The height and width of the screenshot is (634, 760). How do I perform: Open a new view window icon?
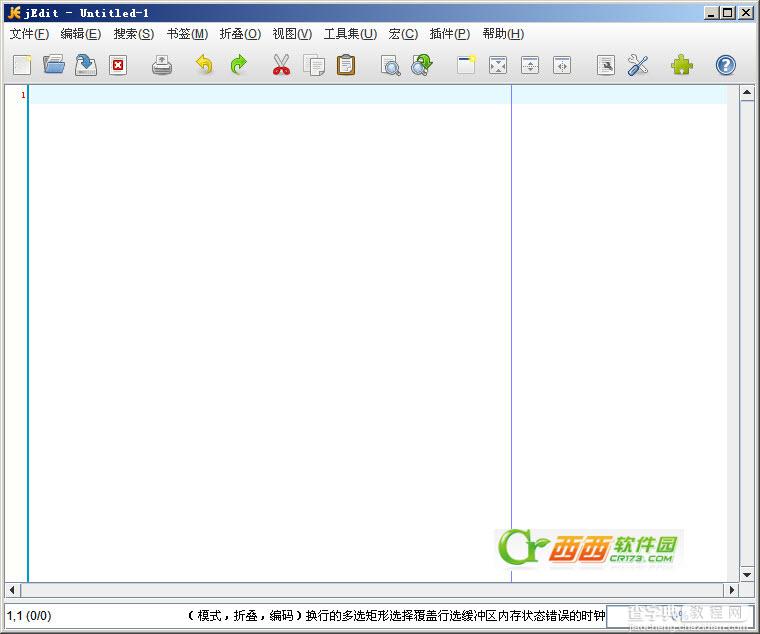466,65
